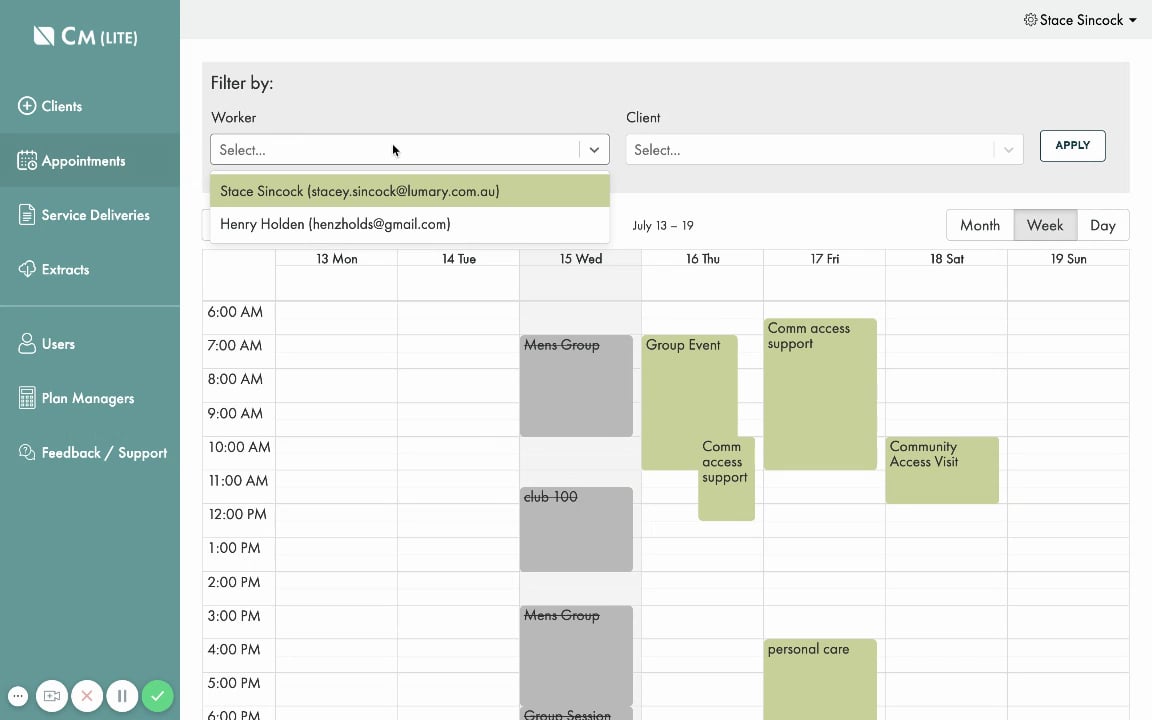
Task: Open Wednesday morning Mens Group cancelled appointment
Action: pos(576,386)
